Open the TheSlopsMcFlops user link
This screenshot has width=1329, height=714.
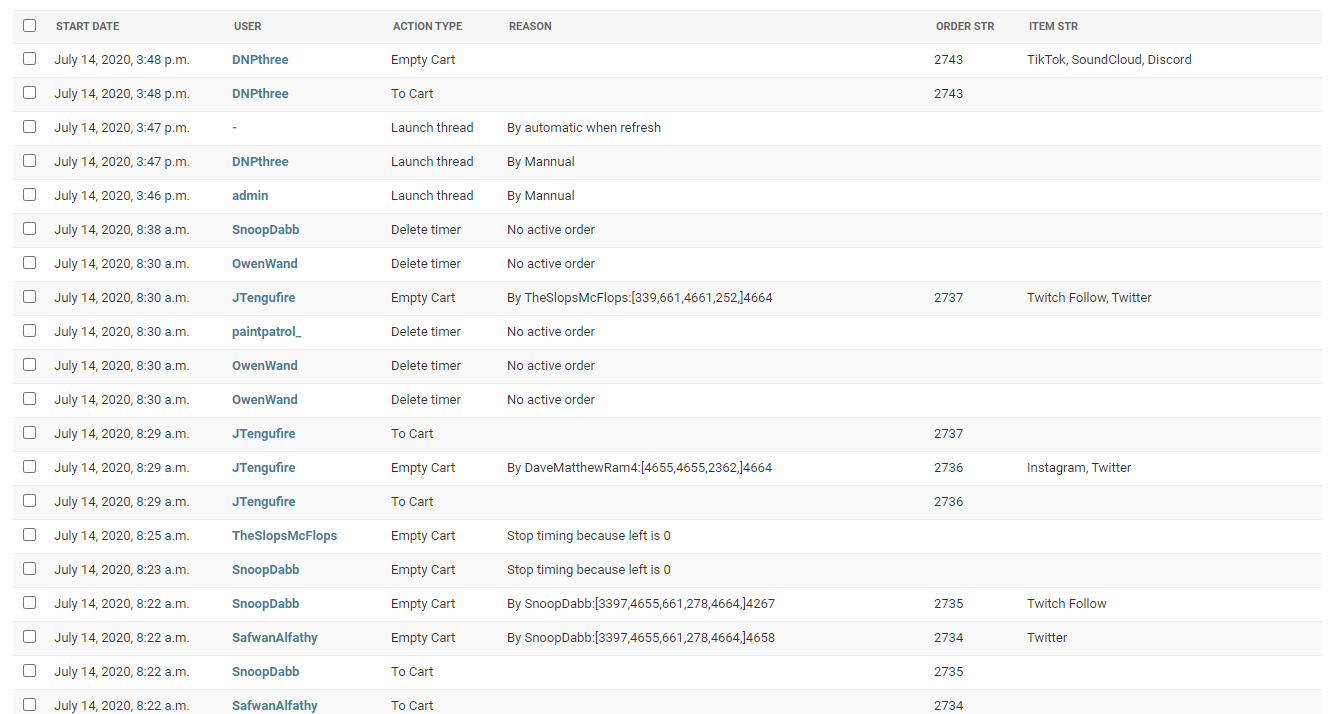pos(284,535)
